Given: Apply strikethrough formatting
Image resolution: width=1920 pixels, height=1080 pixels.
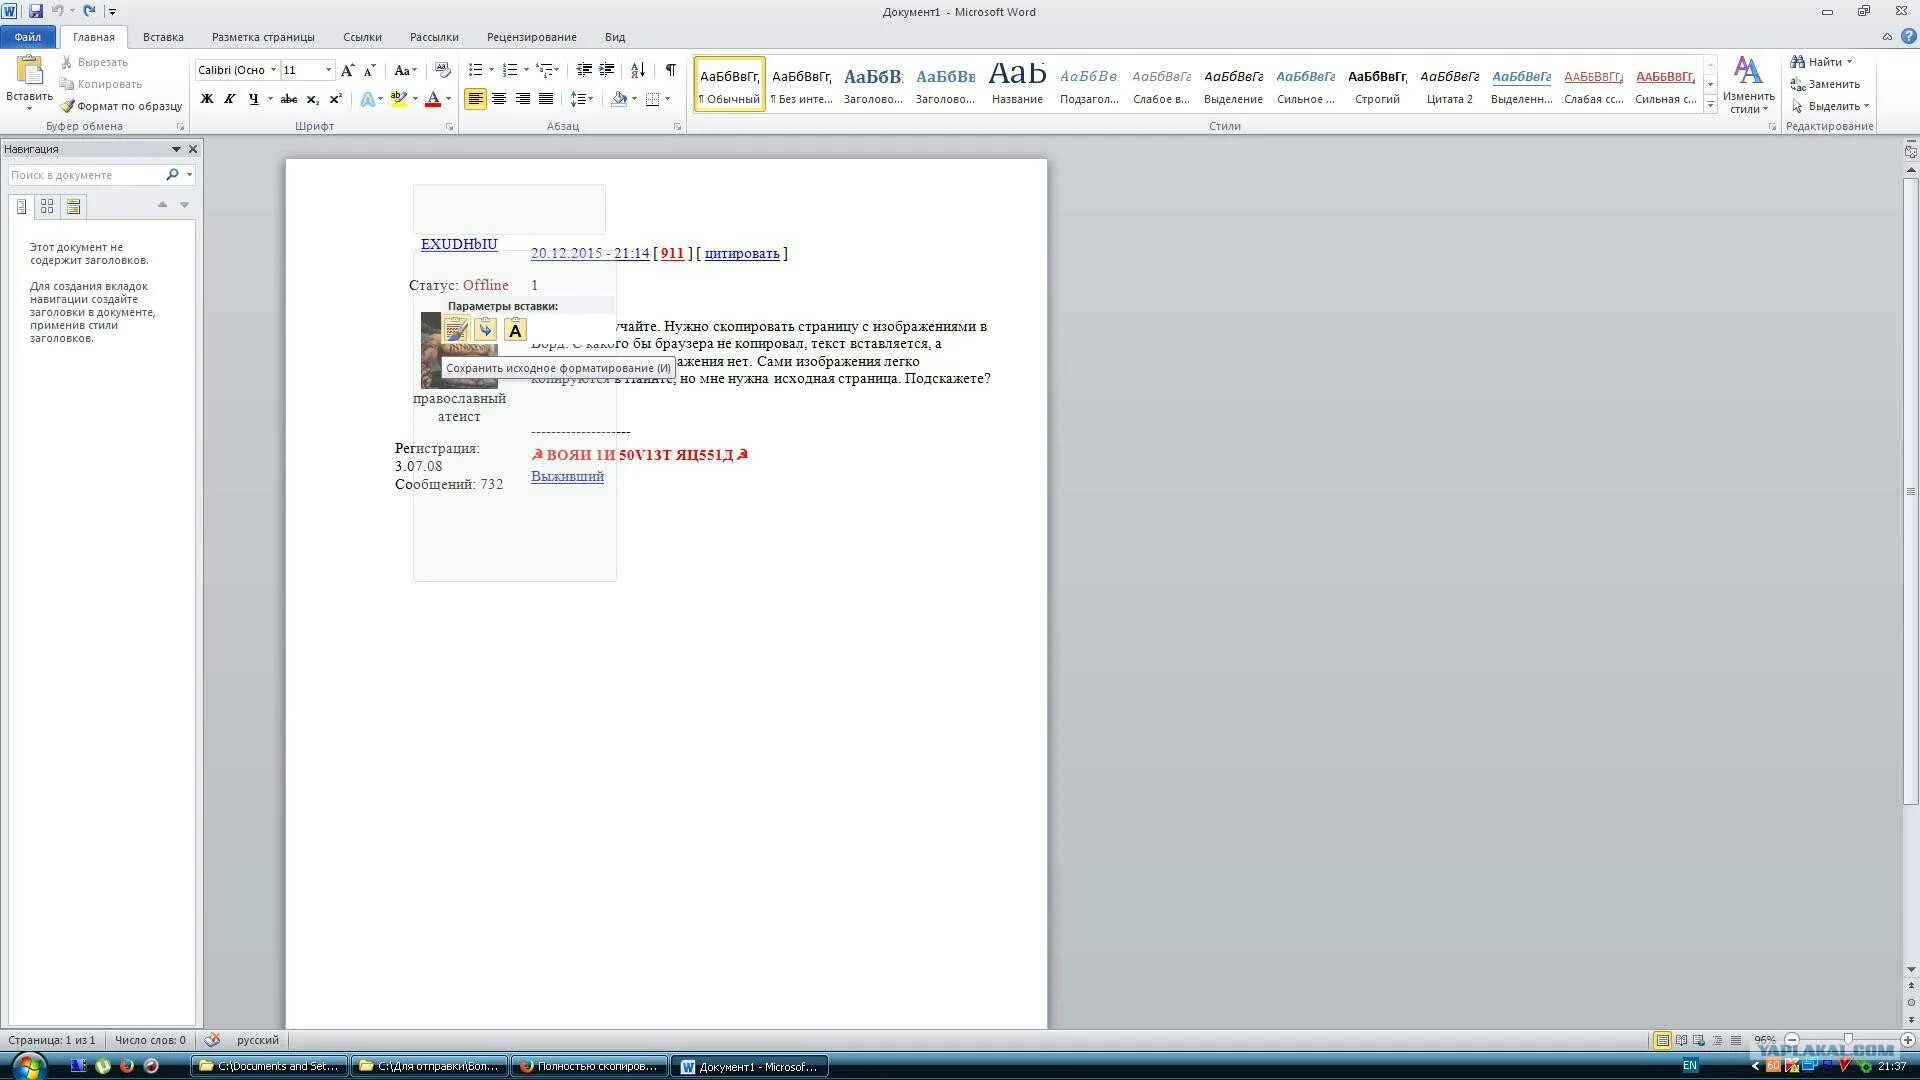Looking at the screenshot, I should [x=289, y=99].
